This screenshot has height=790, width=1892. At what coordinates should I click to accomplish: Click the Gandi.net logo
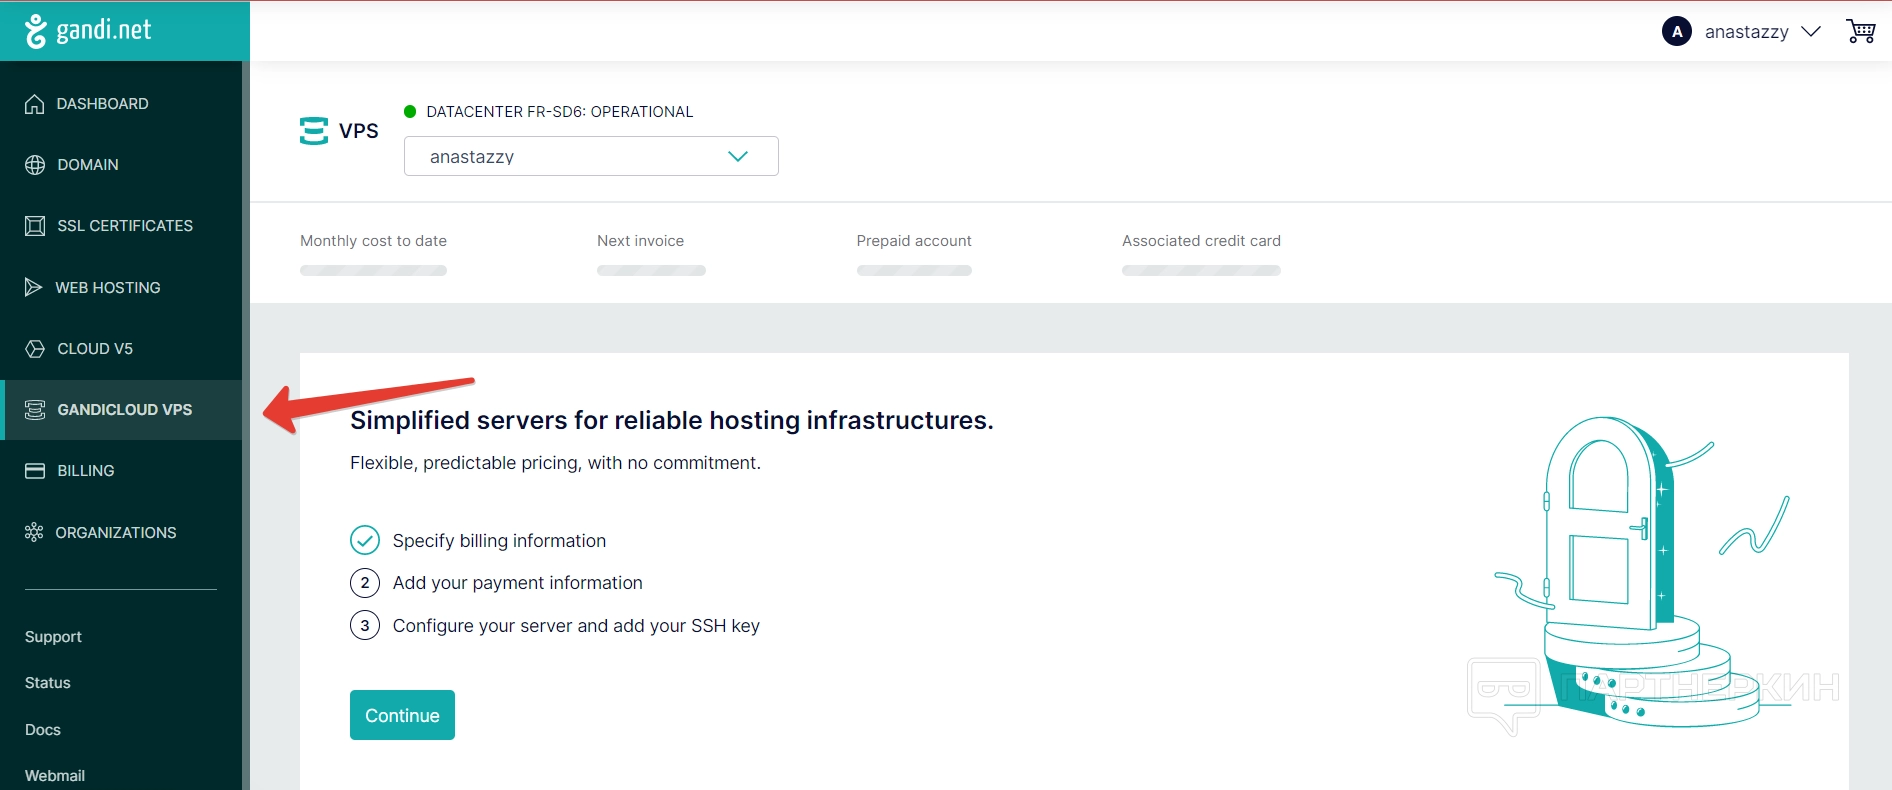pyautogui.click(x=88, y=31)
